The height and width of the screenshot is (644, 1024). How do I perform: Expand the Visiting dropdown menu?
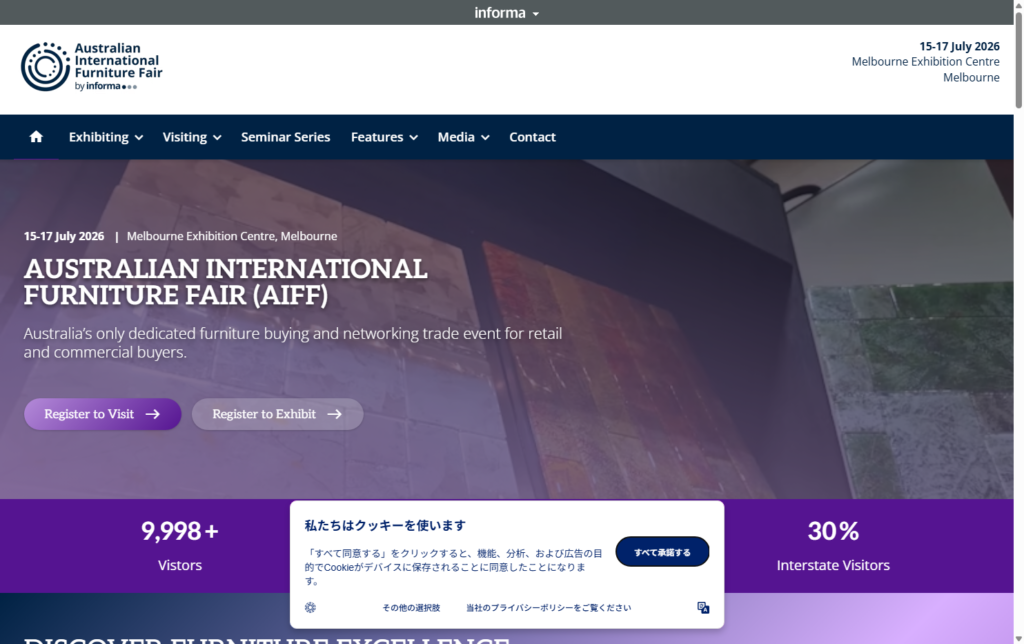click(x=191, y=137)
